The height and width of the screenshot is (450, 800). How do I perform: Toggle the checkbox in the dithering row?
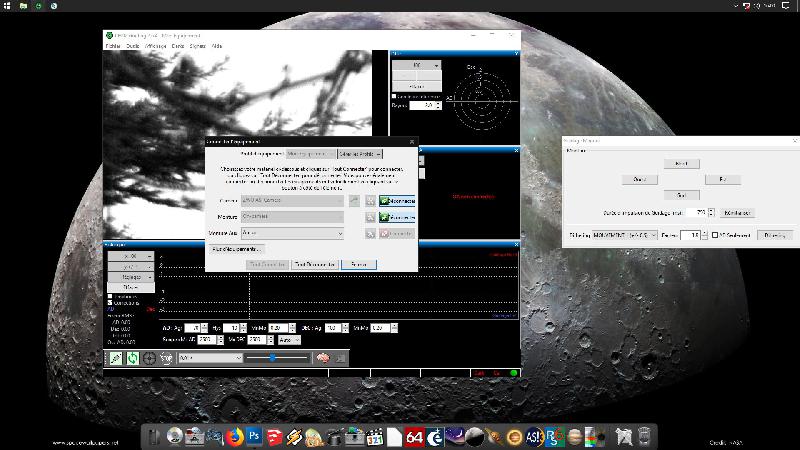click(x=715, y=235)
